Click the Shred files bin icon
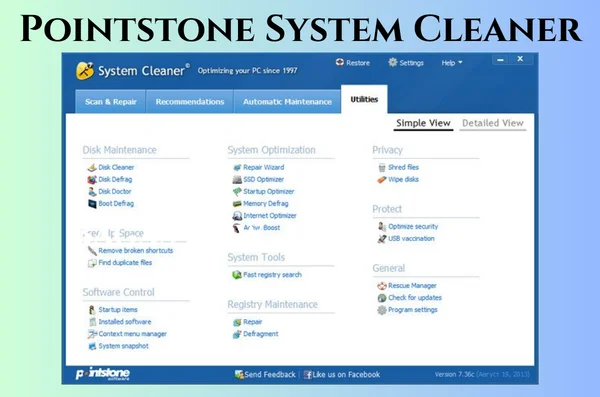Screen dimensions: 600x397 [x=382, y=168]
